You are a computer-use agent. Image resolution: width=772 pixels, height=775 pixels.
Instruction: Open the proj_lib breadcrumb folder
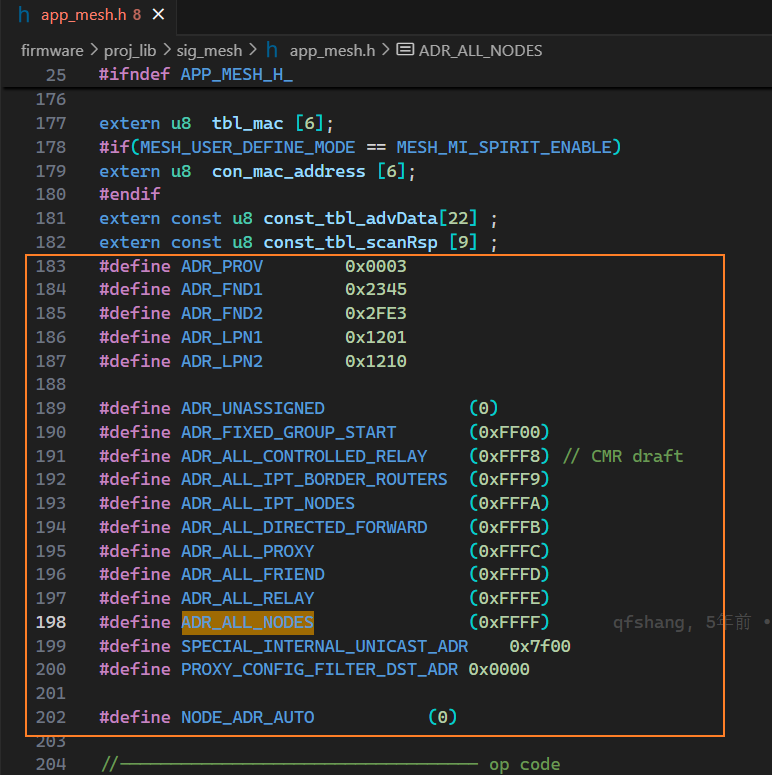click(x=129, y=50)
